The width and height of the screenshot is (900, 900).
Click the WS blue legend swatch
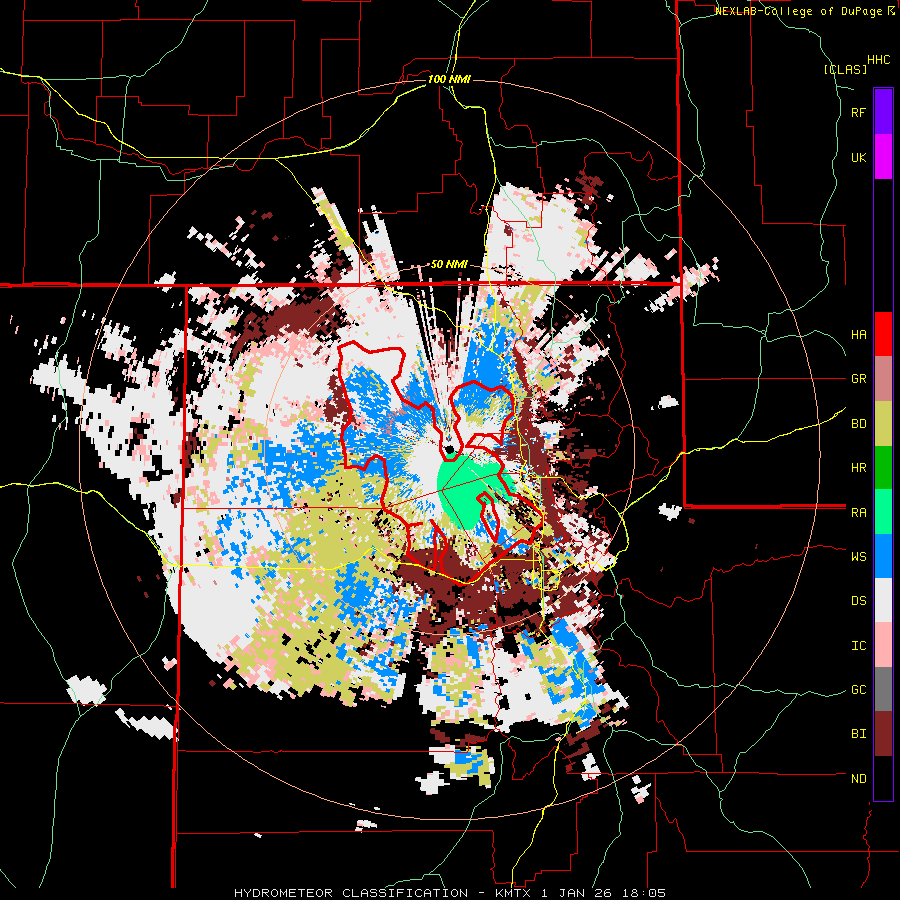(x=883, y=556)
